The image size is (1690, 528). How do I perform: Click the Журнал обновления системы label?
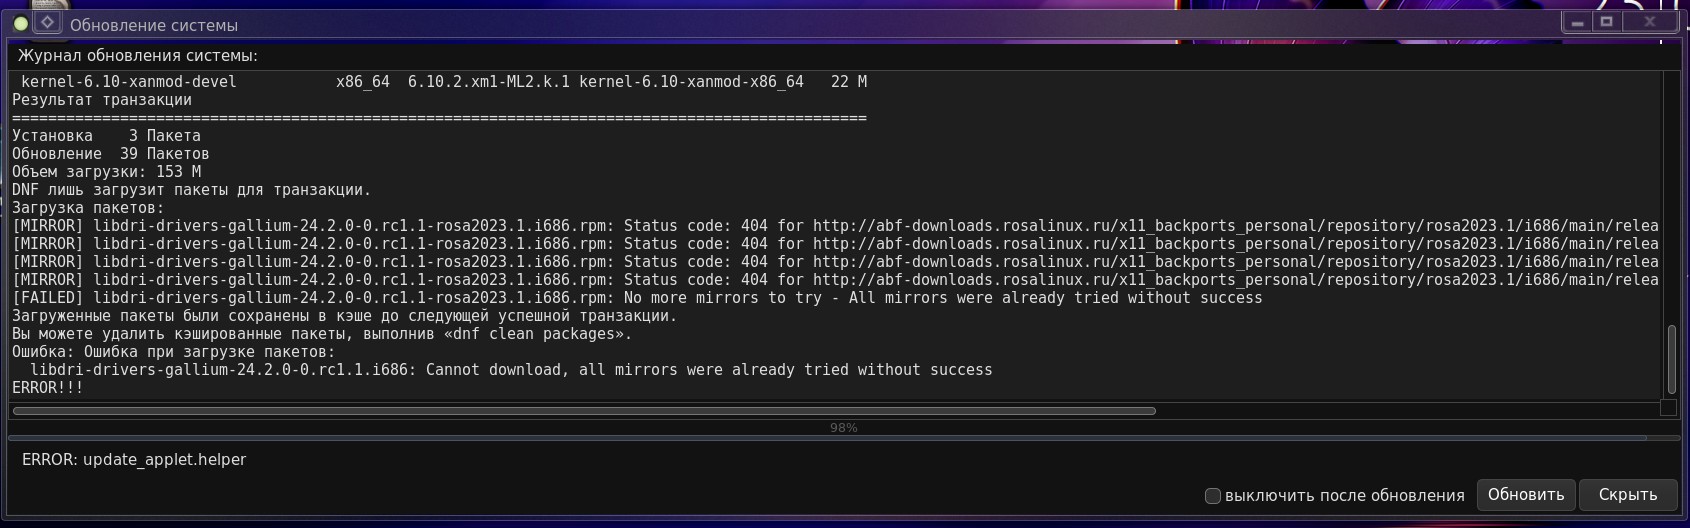click(x=138, y=56)
